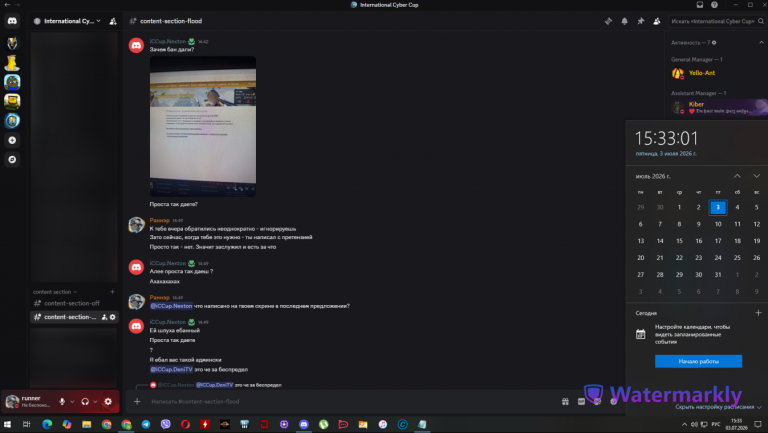The width and height of the screenshot is (768, 433).
Task: Focus the message input for content-section-flood
Action: tap(353, 402)
